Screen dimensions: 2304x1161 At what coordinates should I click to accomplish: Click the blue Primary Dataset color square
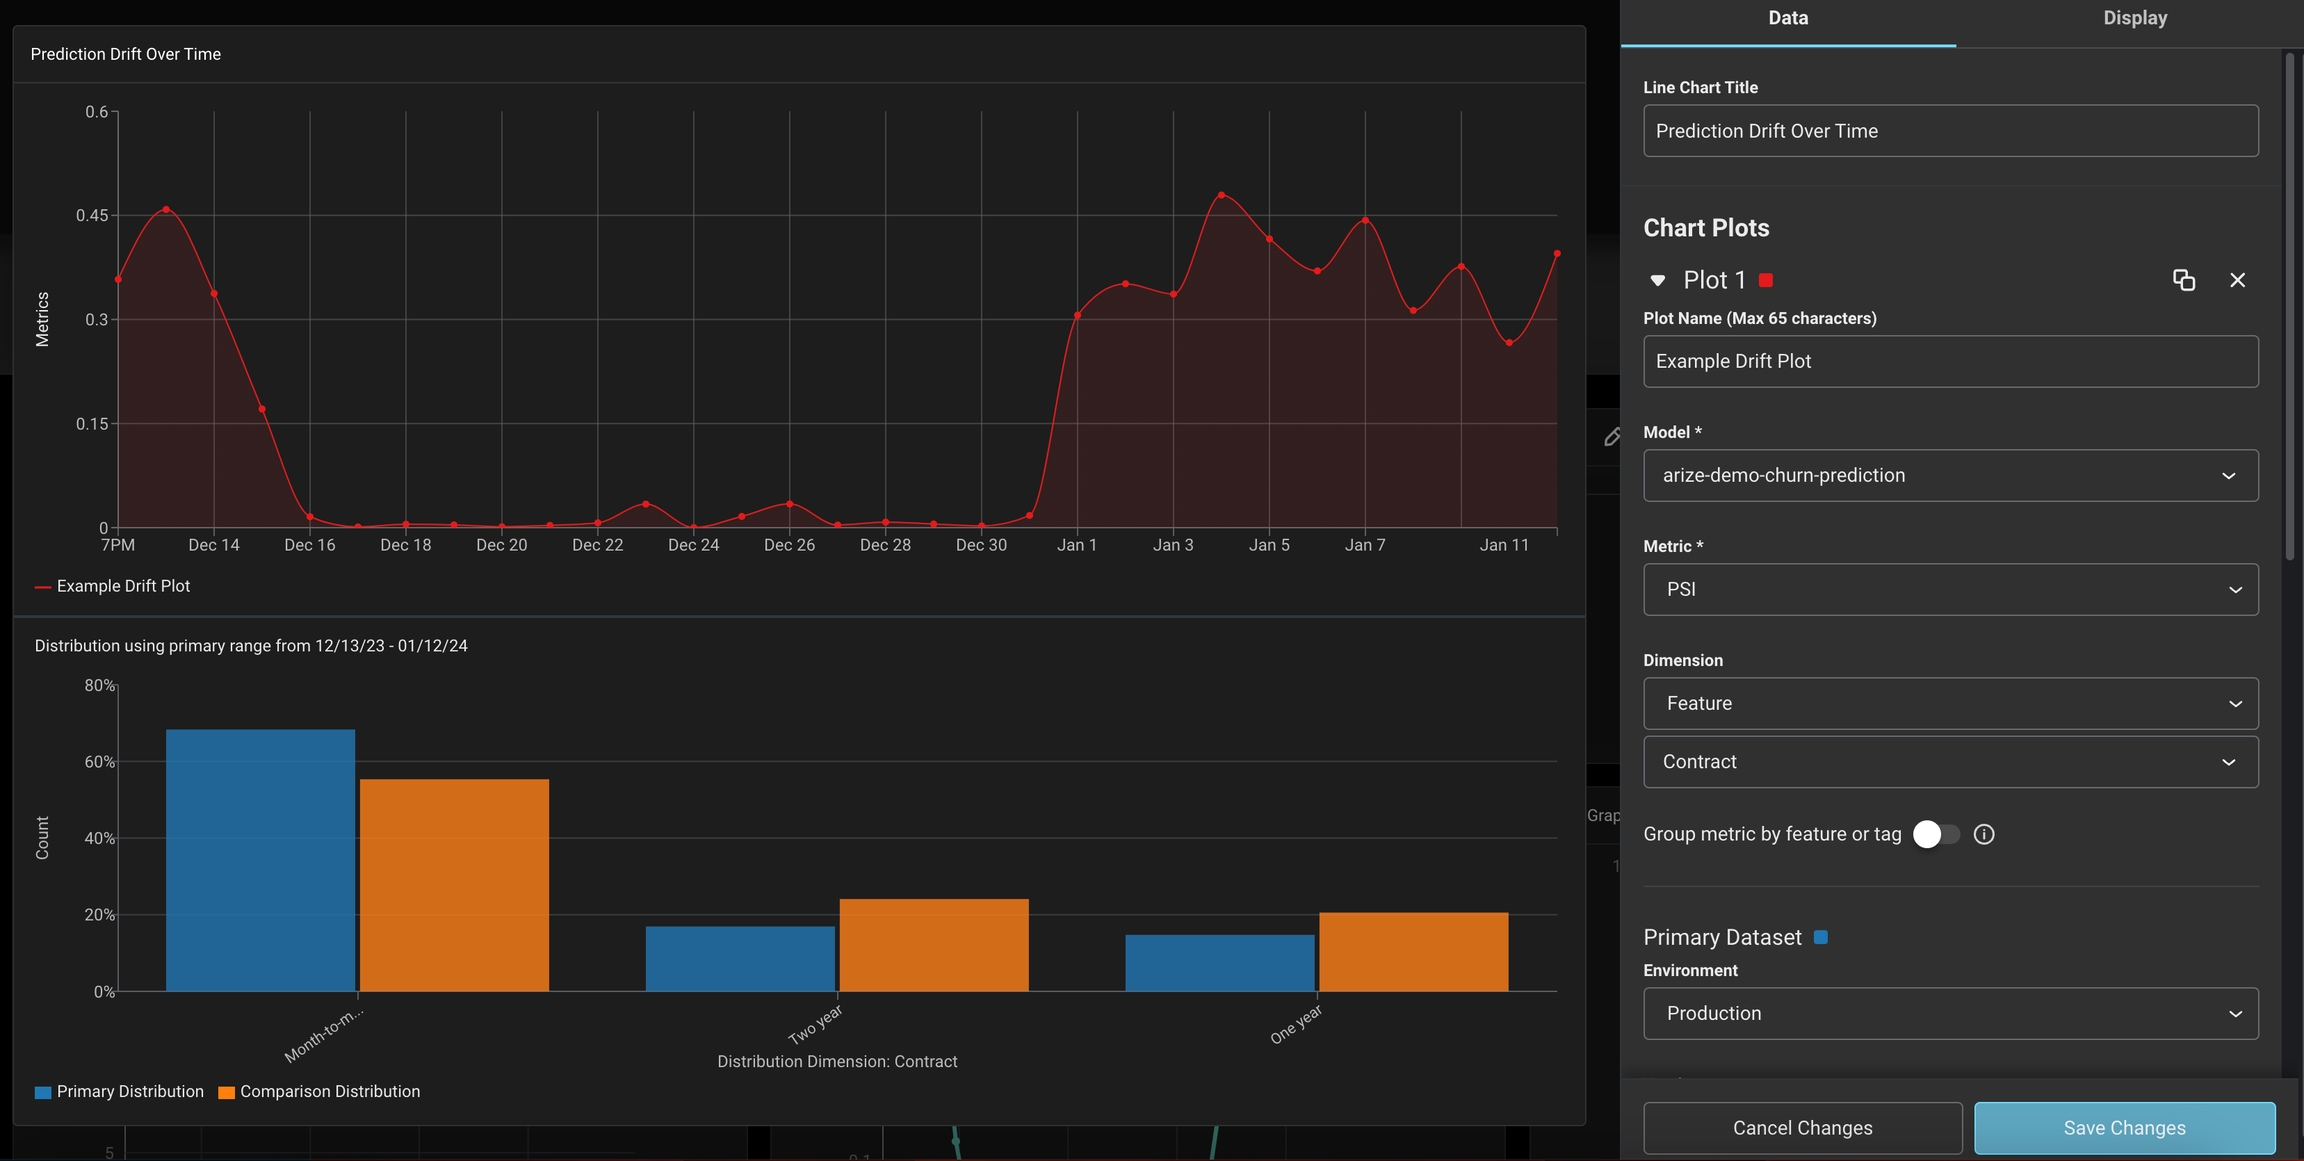coord(1821,937)
